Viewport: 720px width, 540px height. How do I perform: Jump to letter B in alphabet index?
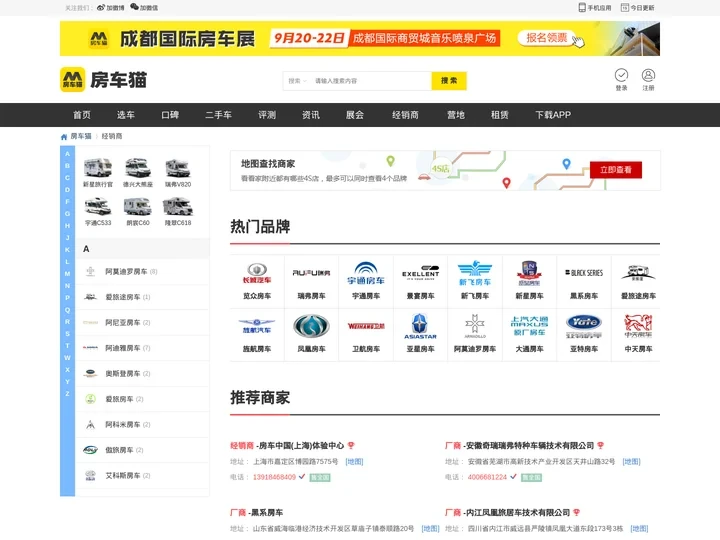pyautogui.click(x=68, y=166)
